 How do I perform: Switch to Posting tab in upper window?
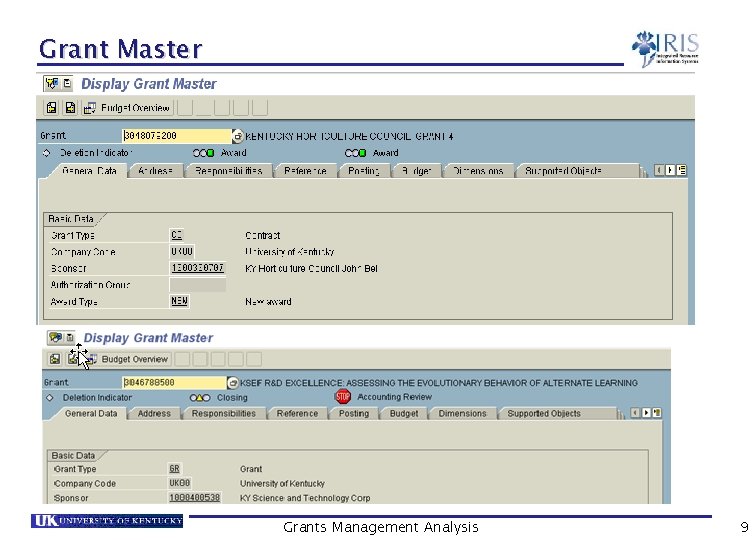coord(364,171)
